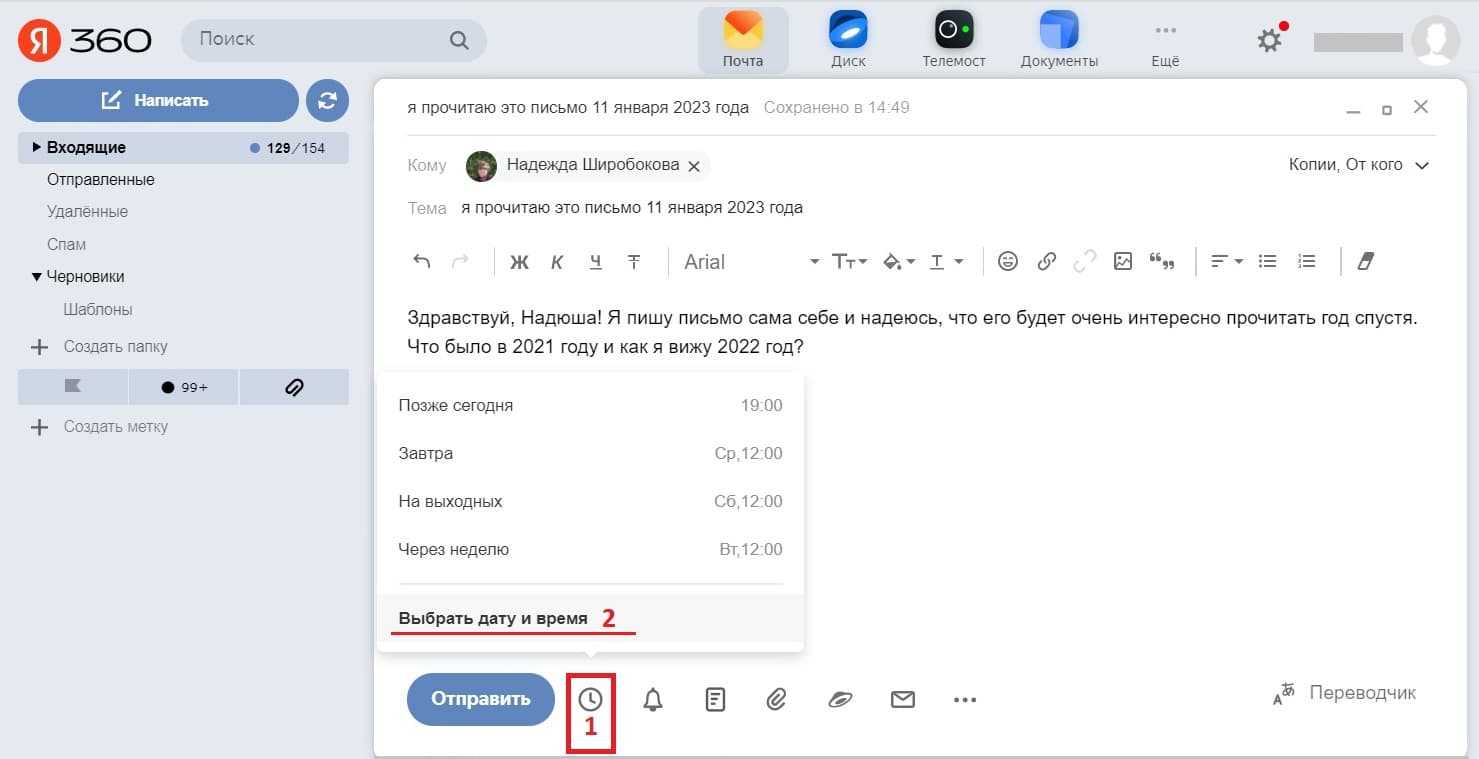Clear formatting with the eraser icon
The width and height of the screenshot is (1479, 759).
(x=1366, y=261)
